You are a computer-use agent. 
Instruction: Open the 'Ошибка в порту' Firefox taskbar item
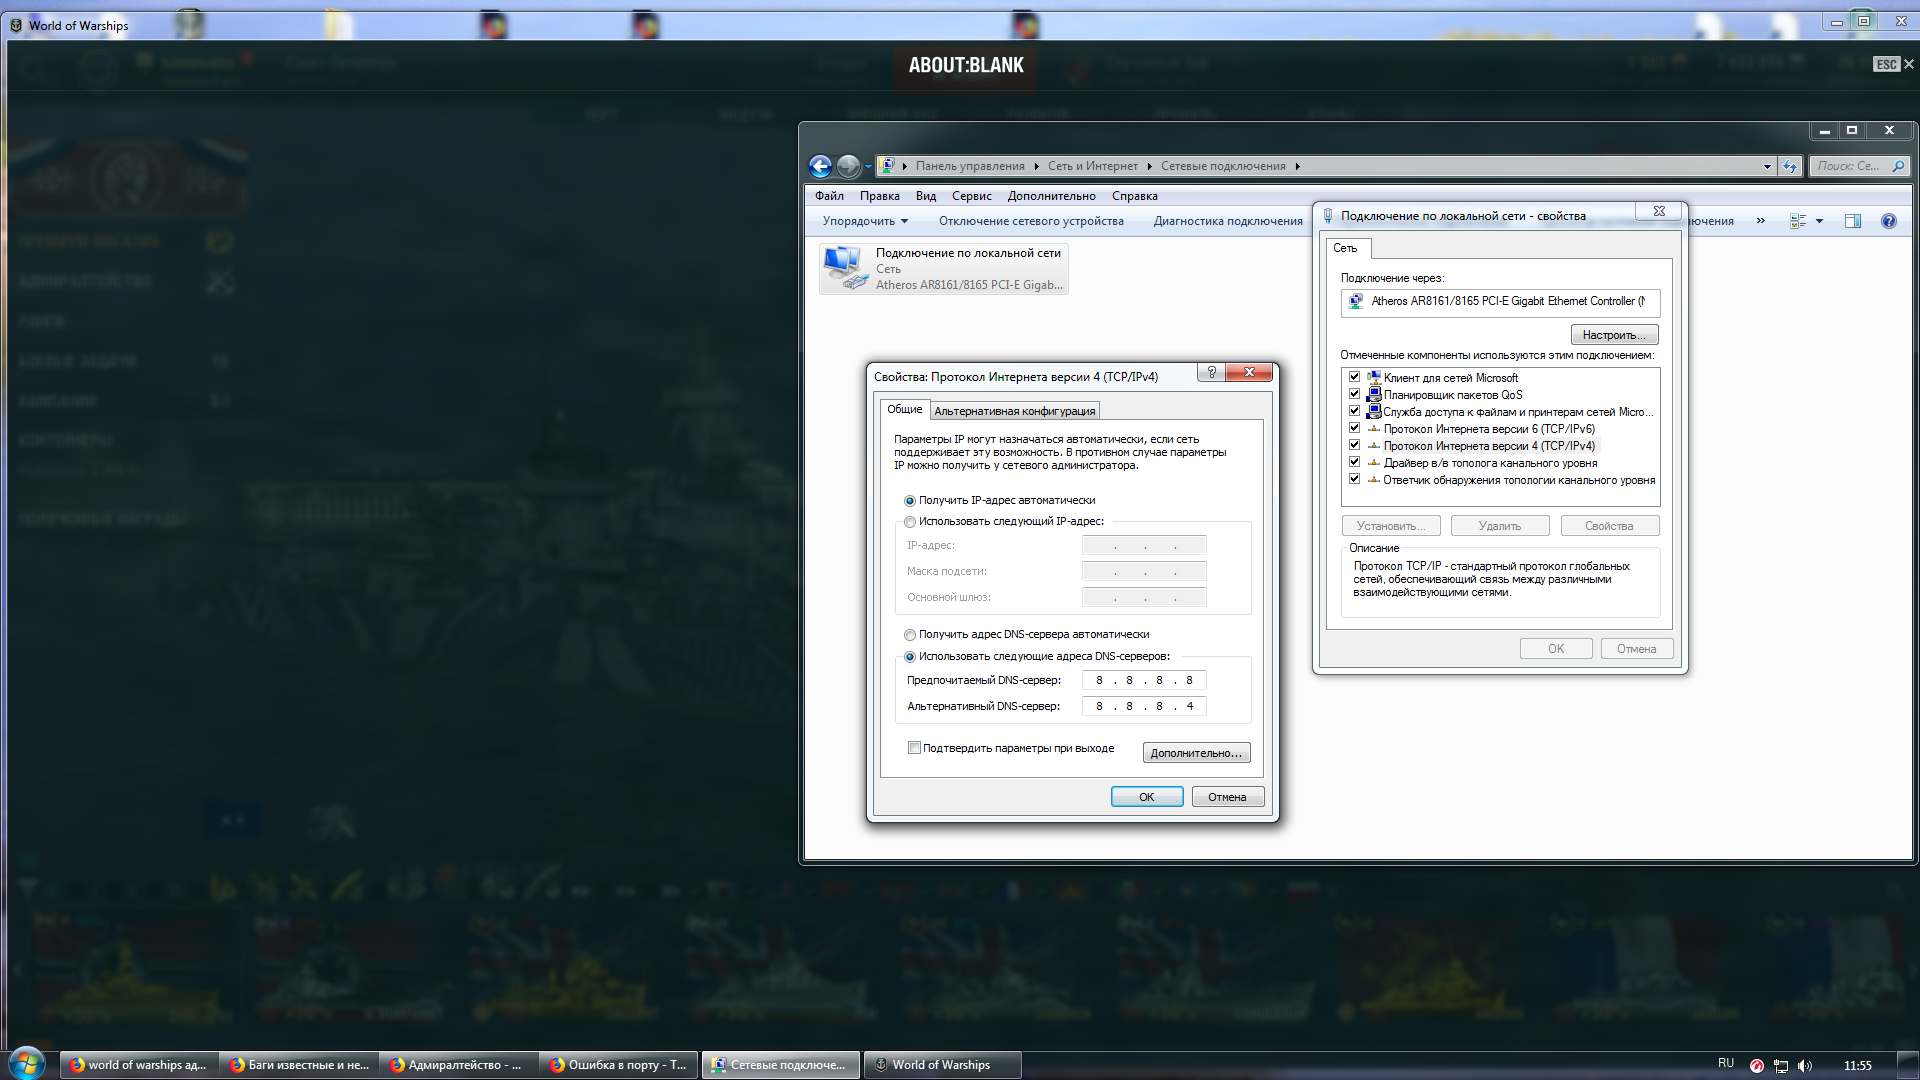pyautogui.click(x=620, y=1065)
